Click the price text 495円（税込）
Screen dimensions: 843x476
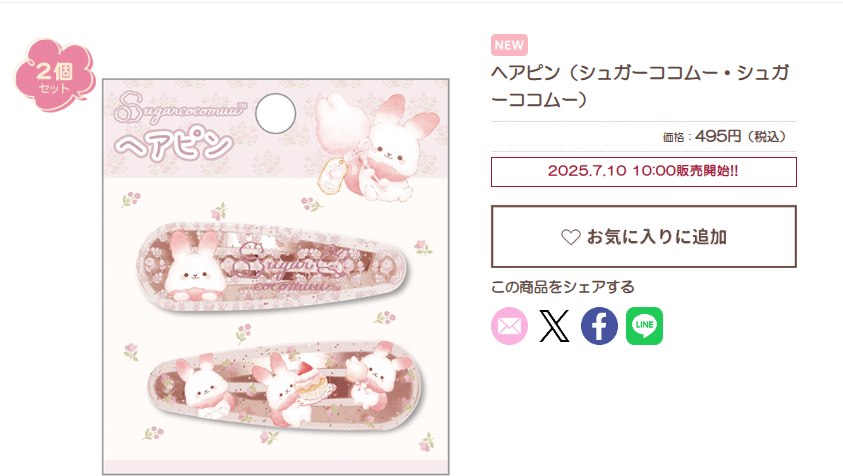[741, 137]
